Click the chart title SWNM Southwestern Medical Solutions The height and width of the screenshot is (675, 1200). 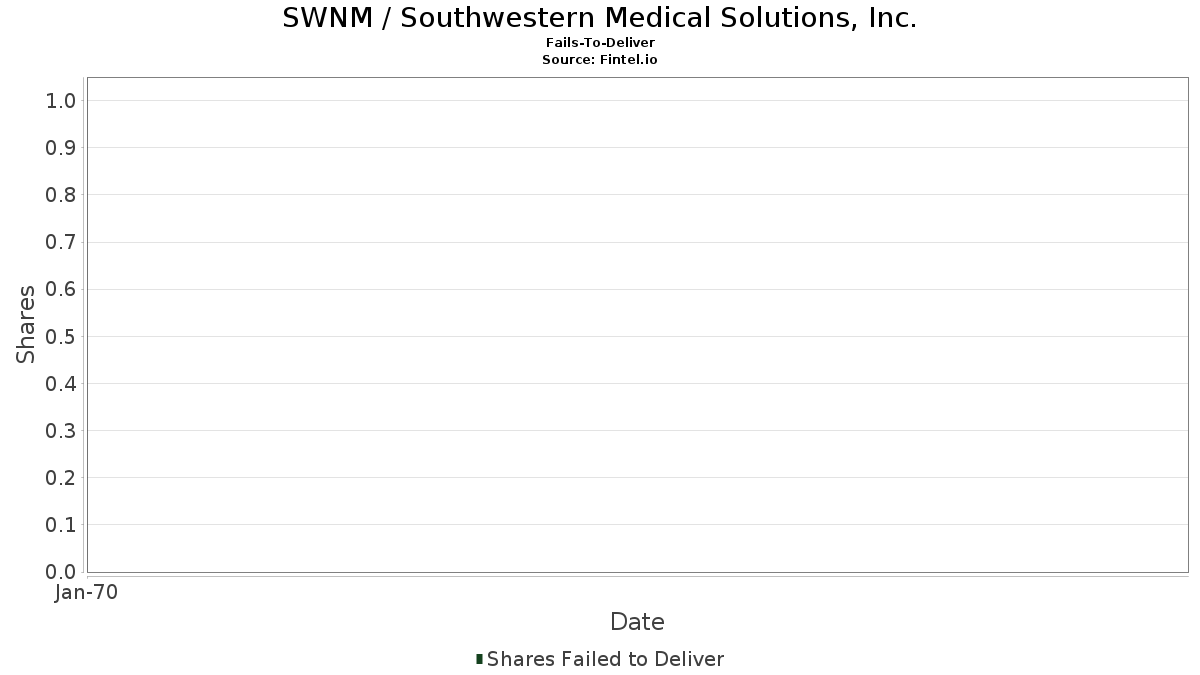tap(600, 18)
